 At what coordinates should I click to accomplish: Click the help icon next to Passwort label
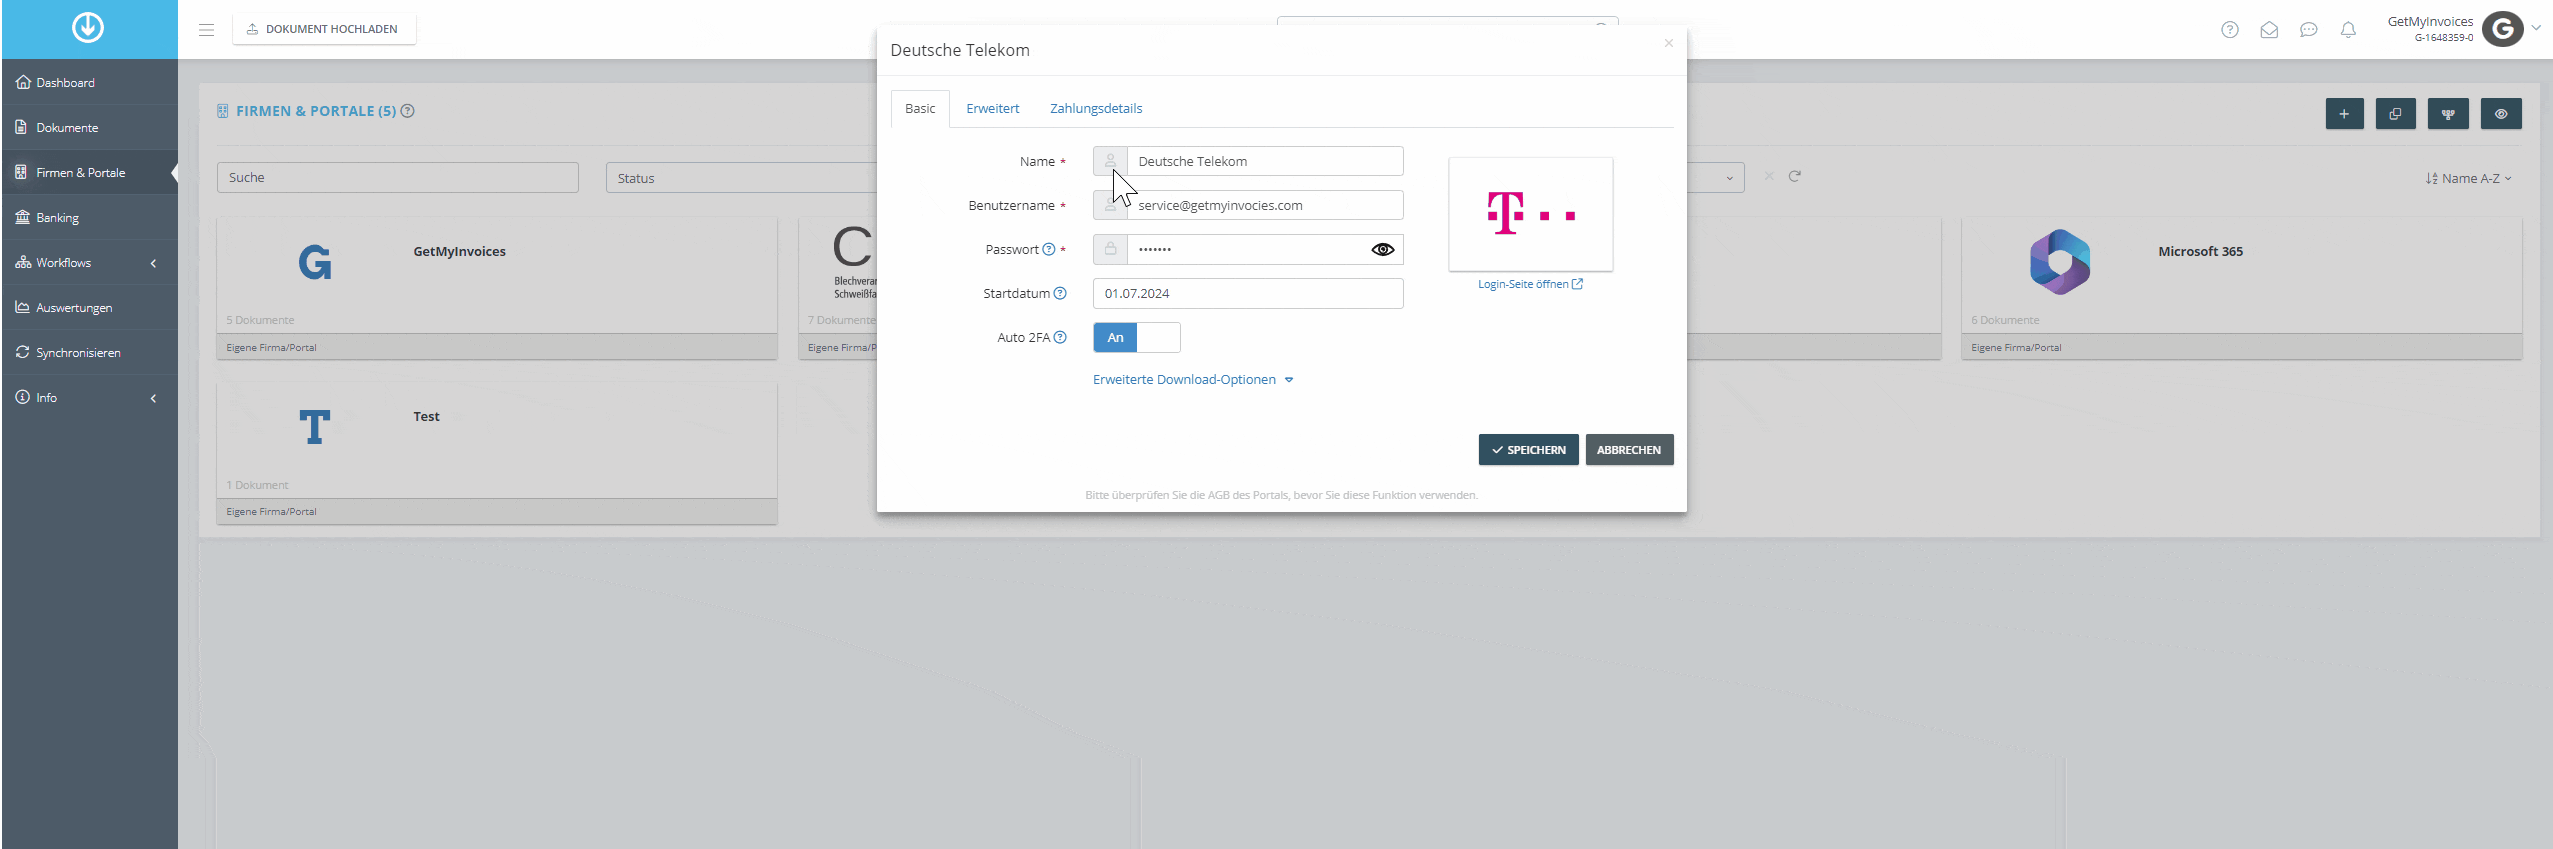pyautogui.click(x=1049, y=249)
